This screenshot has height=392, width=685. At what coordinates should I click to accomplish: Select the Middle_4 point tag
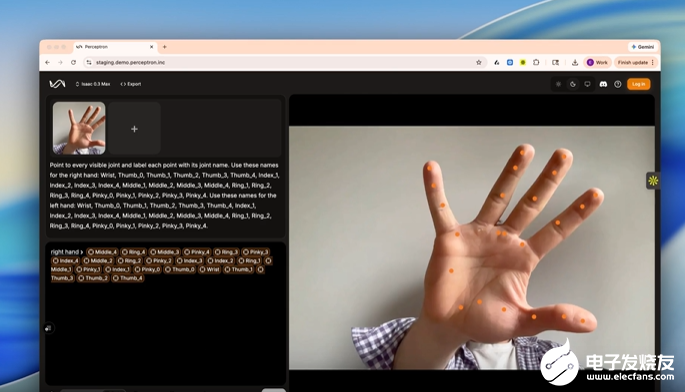(103, 252)
